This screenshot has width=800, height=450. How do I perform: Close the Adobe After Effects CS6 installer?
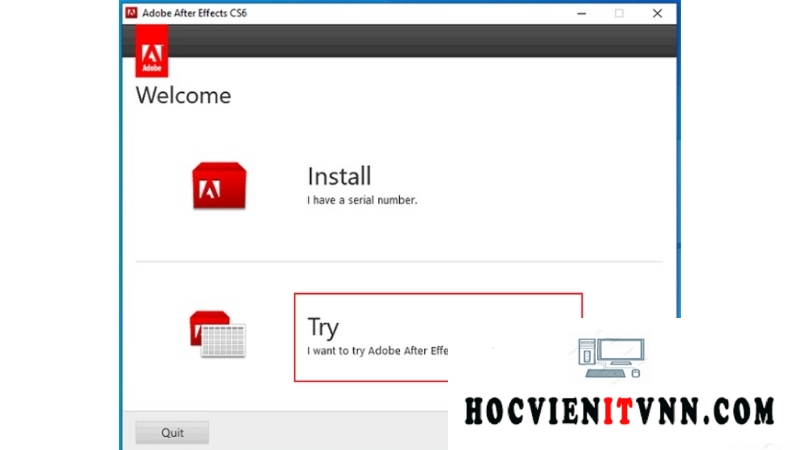pyautogui.click(x=657, y=13)
